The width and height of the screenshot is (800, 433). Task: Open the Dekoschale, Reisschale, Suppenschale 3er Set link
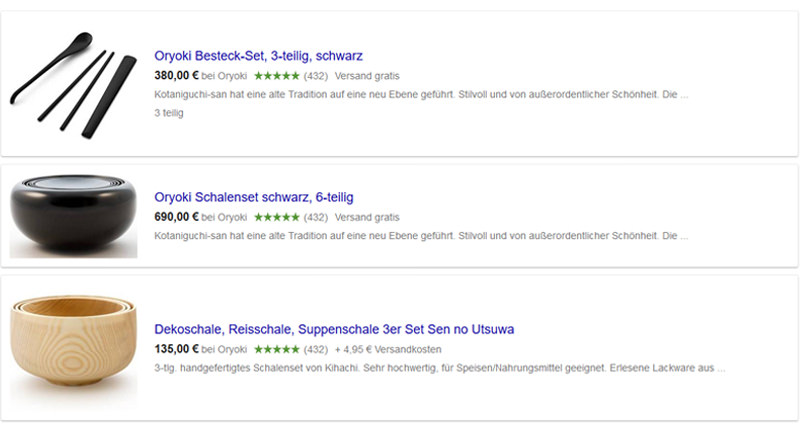pyautogui.click(x=334, y=329)
